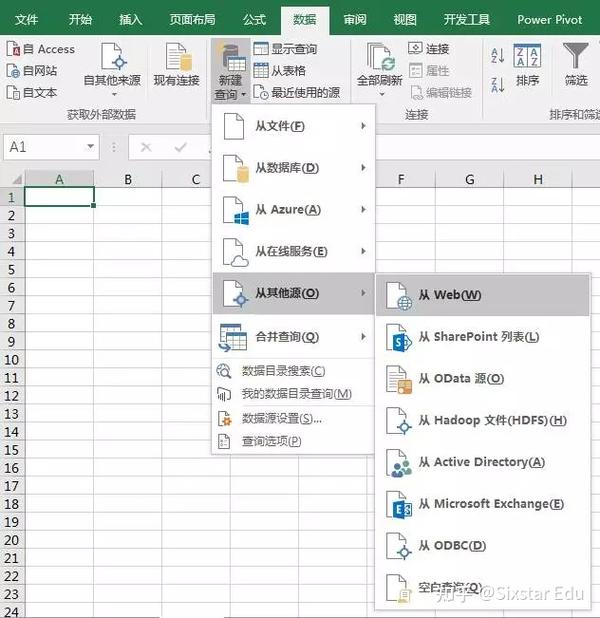Open the 自其他来源 dropdown arrow

click(114, 95)
